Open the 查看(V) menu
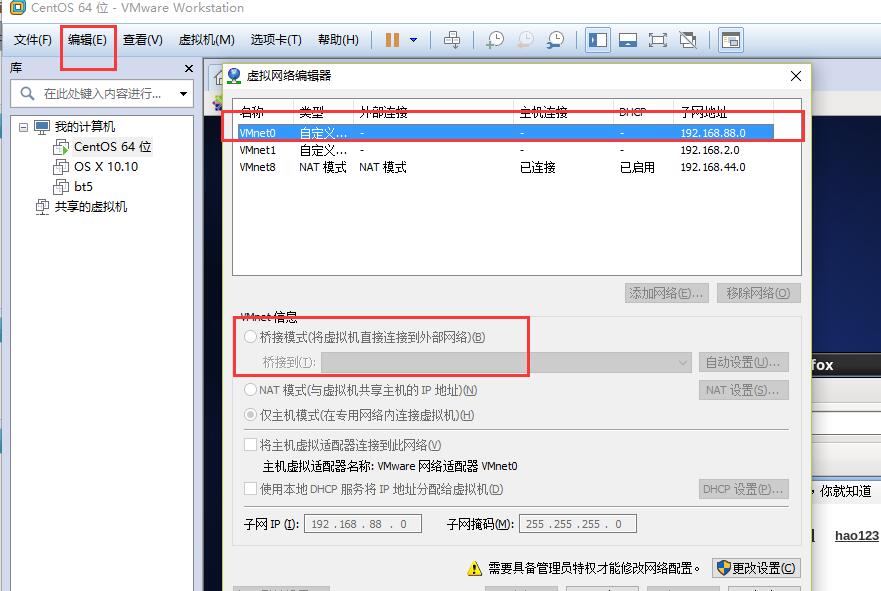Screen dimensions: 881x591 tap(143, 40)
